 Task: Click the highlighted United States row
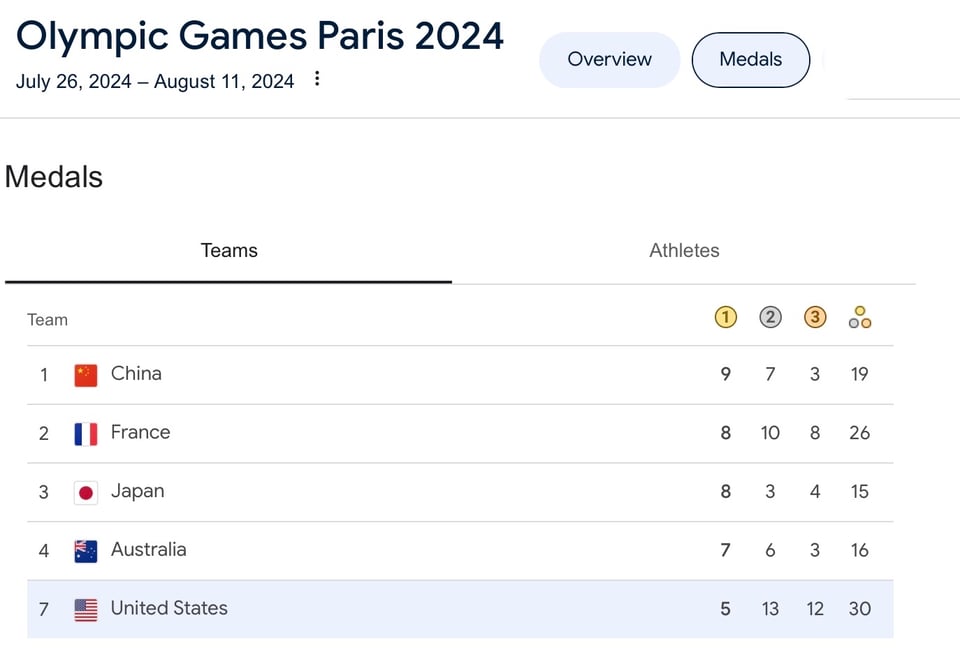point(460,609)
